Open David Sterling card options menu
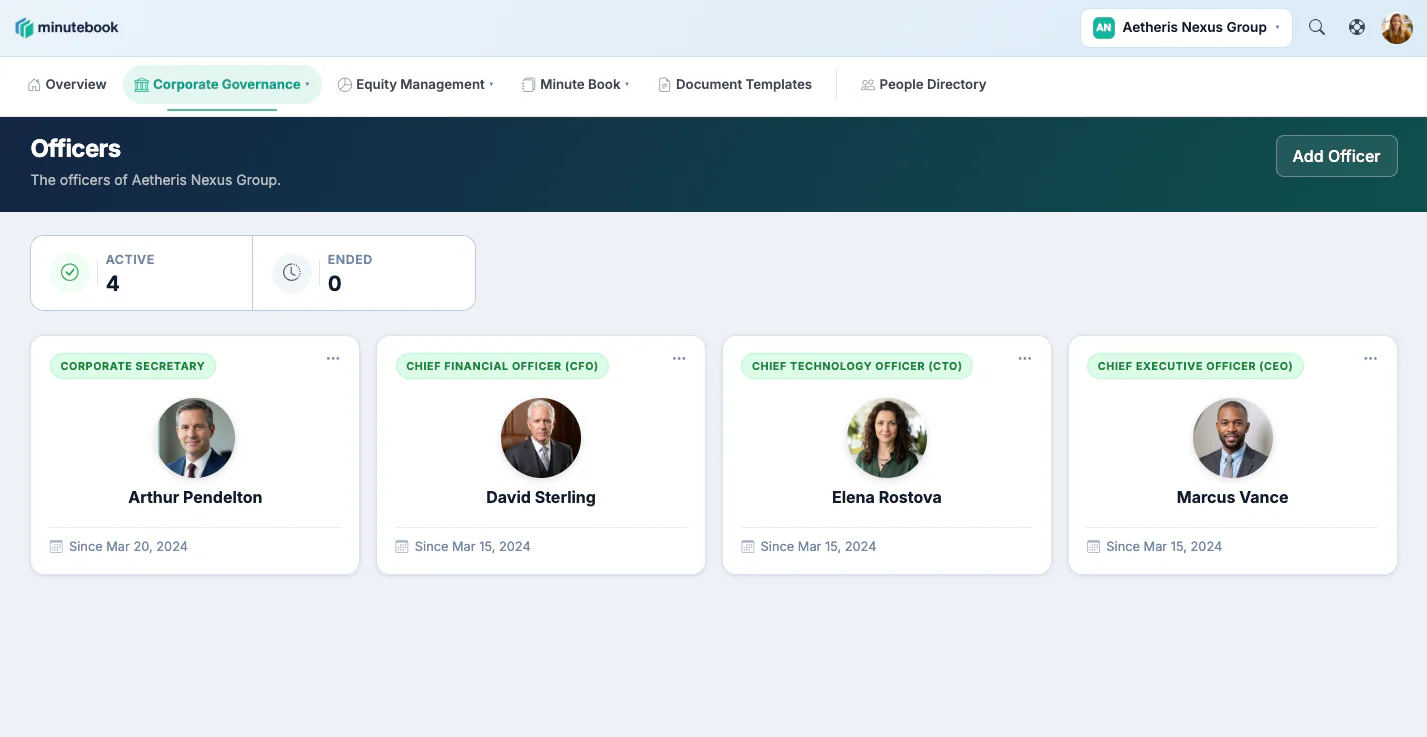The width and height of the screenshot is (1427, 737). click(679, 359)
